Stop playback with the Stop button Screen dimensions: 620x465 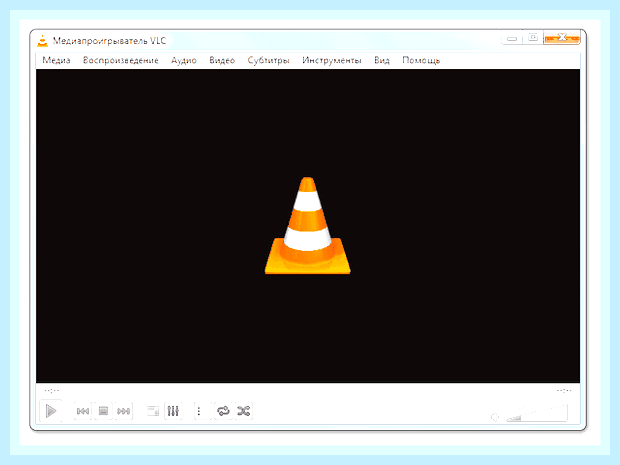[103, 411]
